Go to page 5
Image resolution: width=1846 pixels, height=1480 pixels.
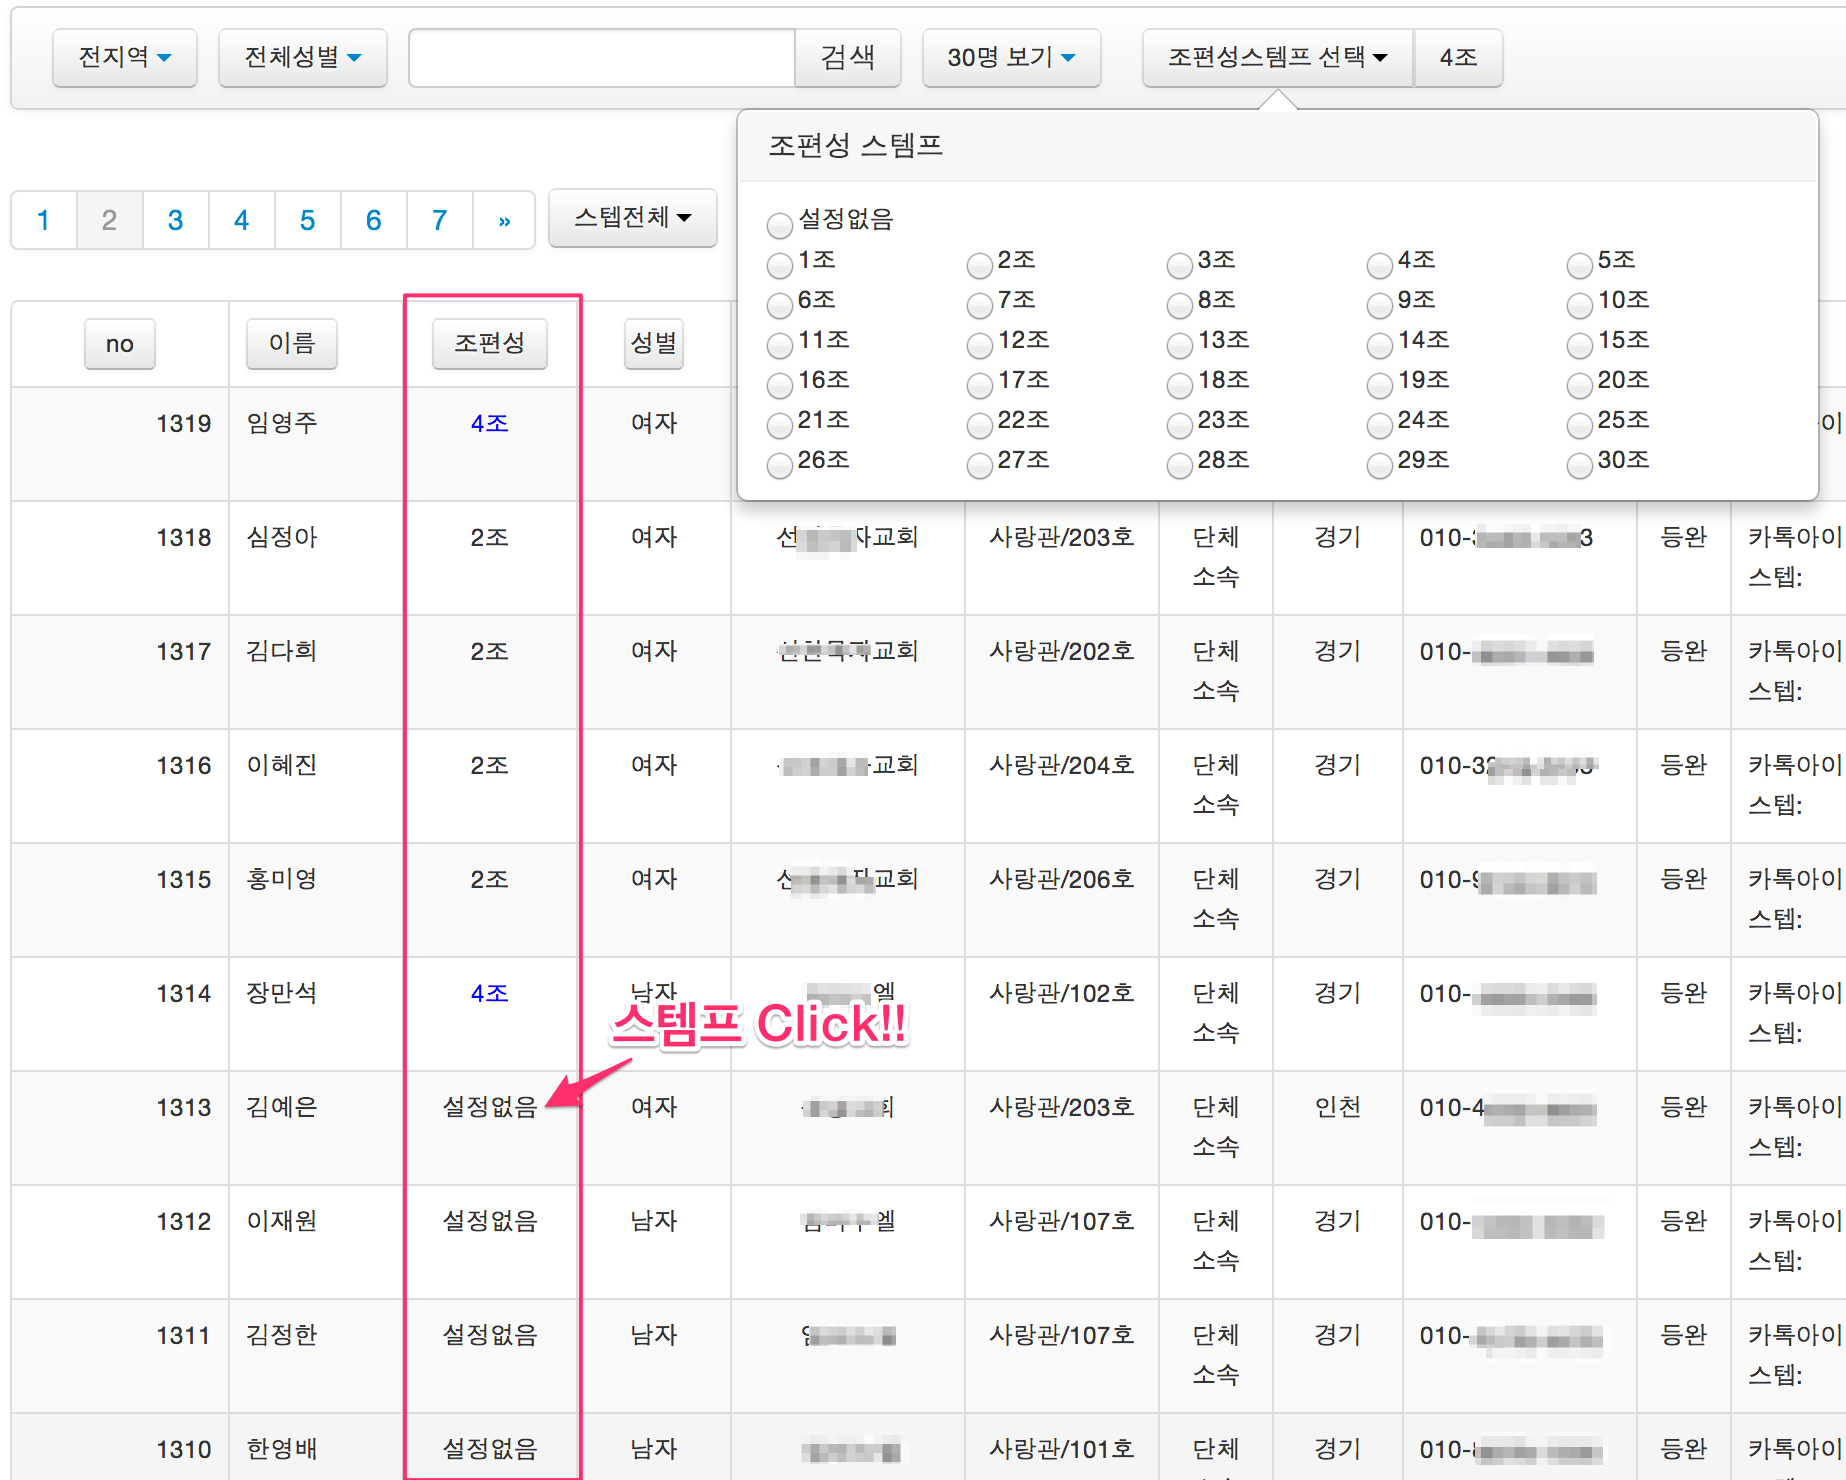(308, 220)
